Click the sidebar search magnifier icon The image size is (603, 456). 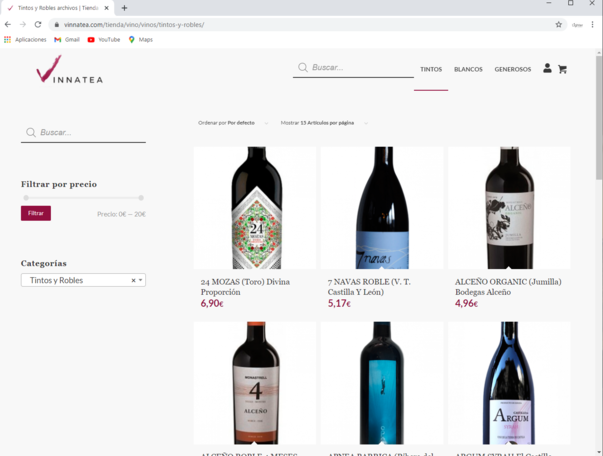(x=31, y=133)
